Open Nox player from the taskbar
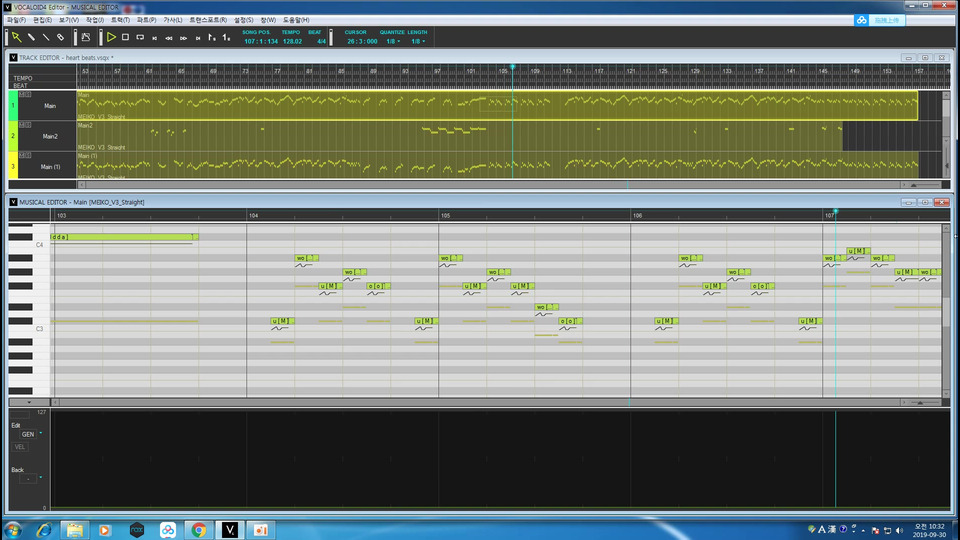Viewport: 960px width, 540px height. (x=137, y=530)
